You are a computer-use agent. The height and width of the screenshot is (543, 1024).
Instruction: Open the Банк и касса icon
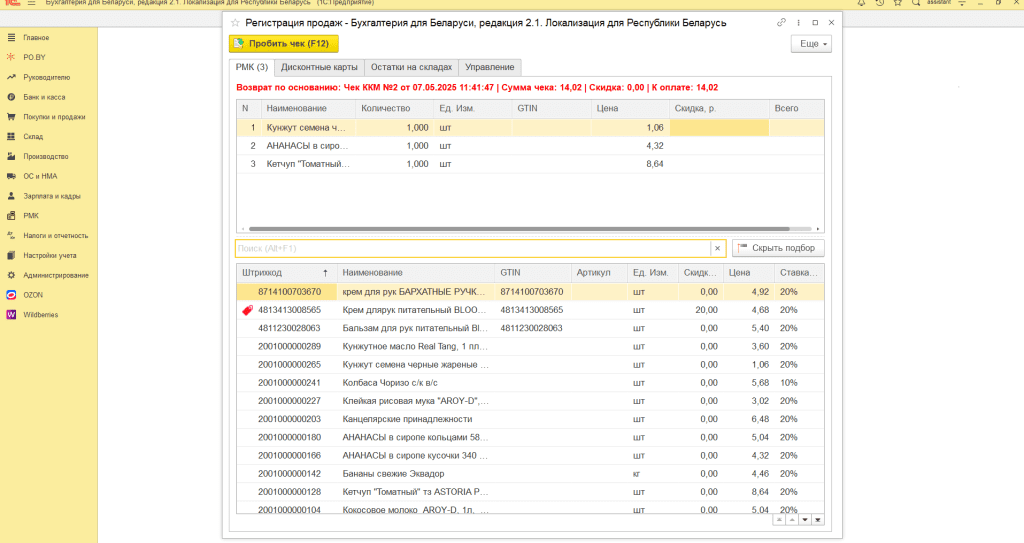tap(11, 97)
